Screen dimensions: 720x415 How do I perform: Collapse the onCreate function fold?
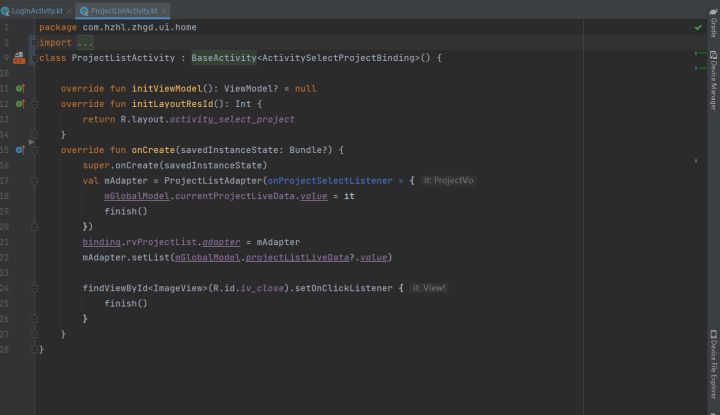click(34, 150)
